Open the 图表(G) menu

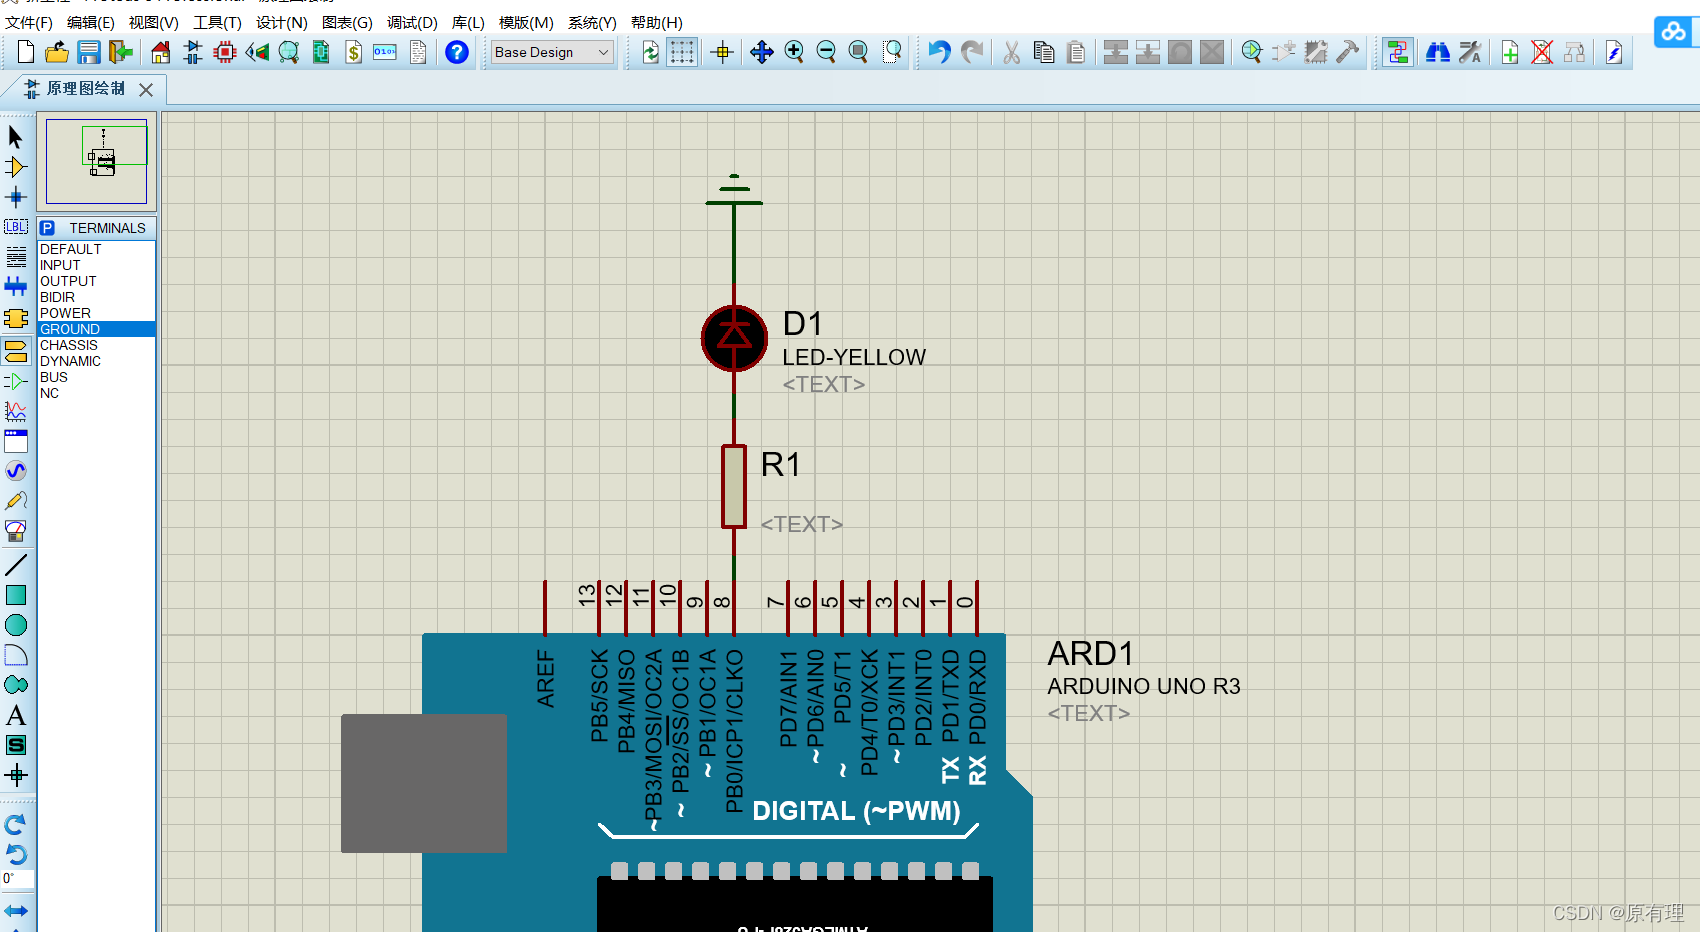pos(347,22)
